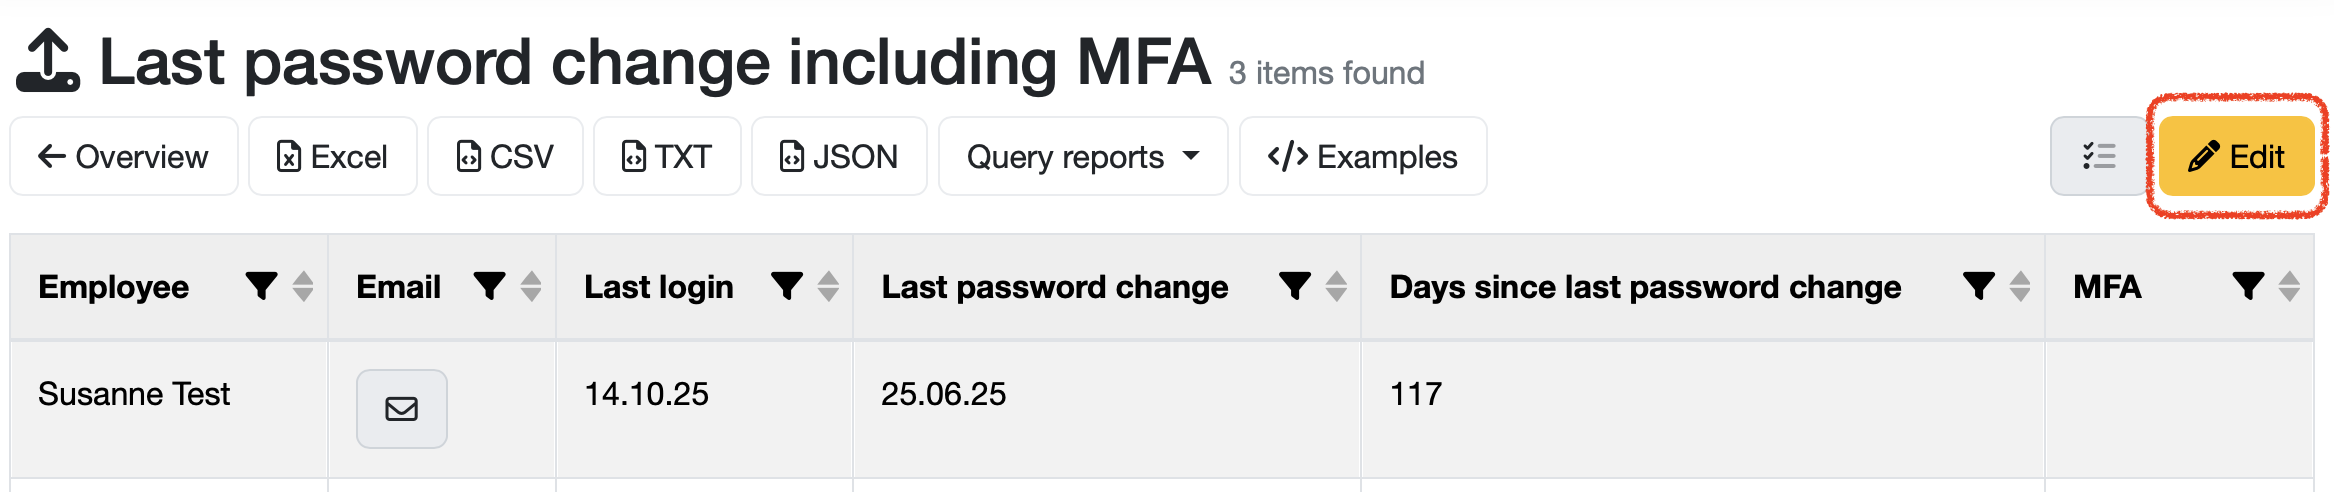This screenshot has width=2334, height=492.
Task: Download the report as JSON
Action: point(838,156)
